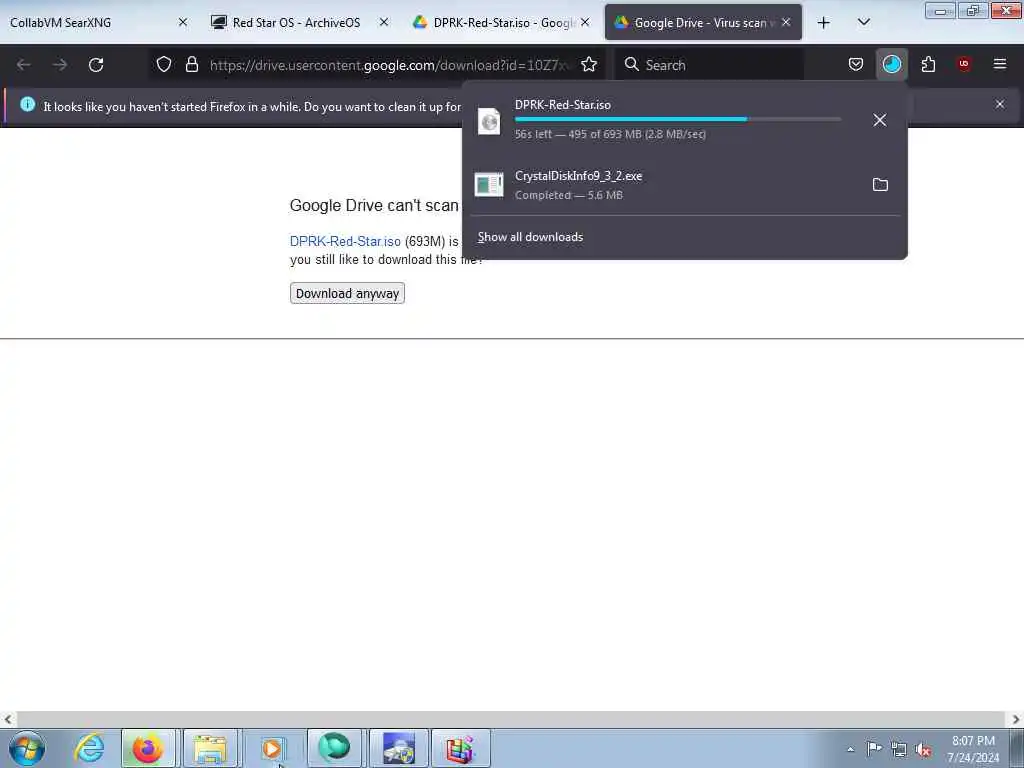Launch Internet Explorer from the taskbar

tap(89, 748)
